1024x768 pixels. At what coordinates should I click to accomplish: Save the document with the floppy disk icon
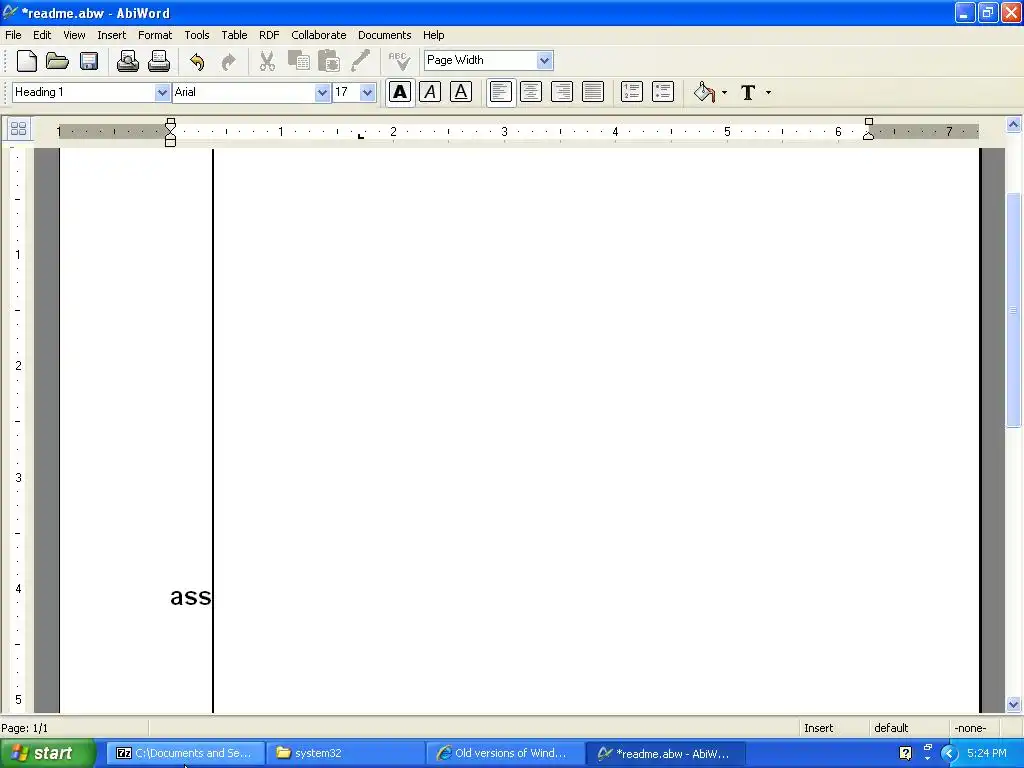pyautogui.click(x=89, y=61)
